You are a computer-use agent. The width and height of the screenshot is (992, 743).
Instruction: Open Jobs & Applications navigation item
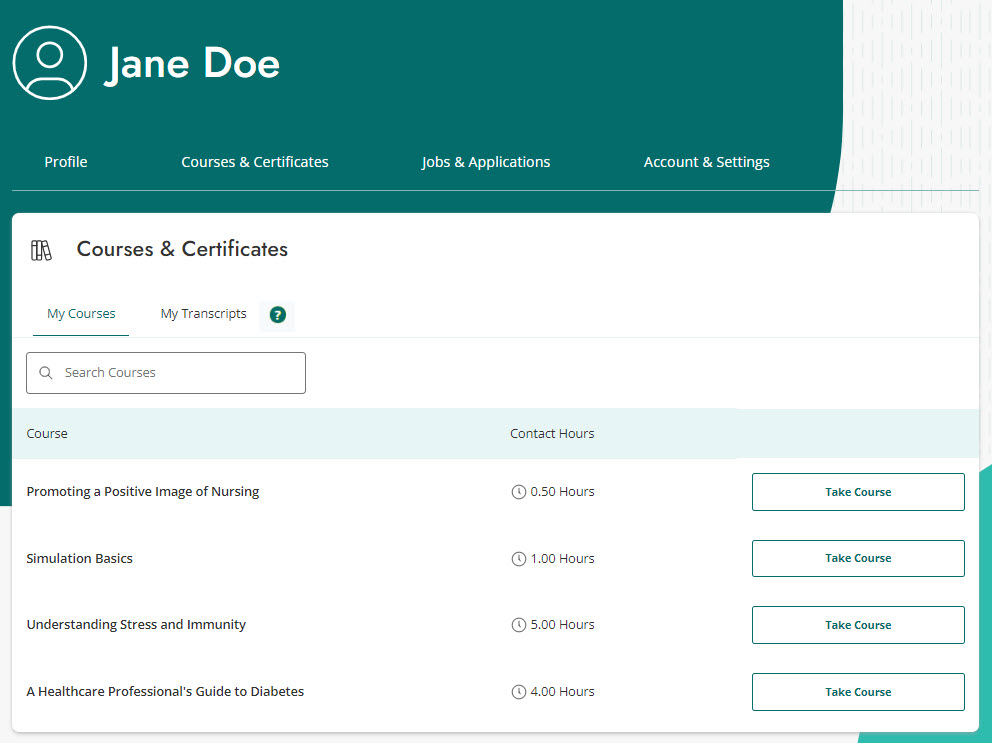(486, 161)
